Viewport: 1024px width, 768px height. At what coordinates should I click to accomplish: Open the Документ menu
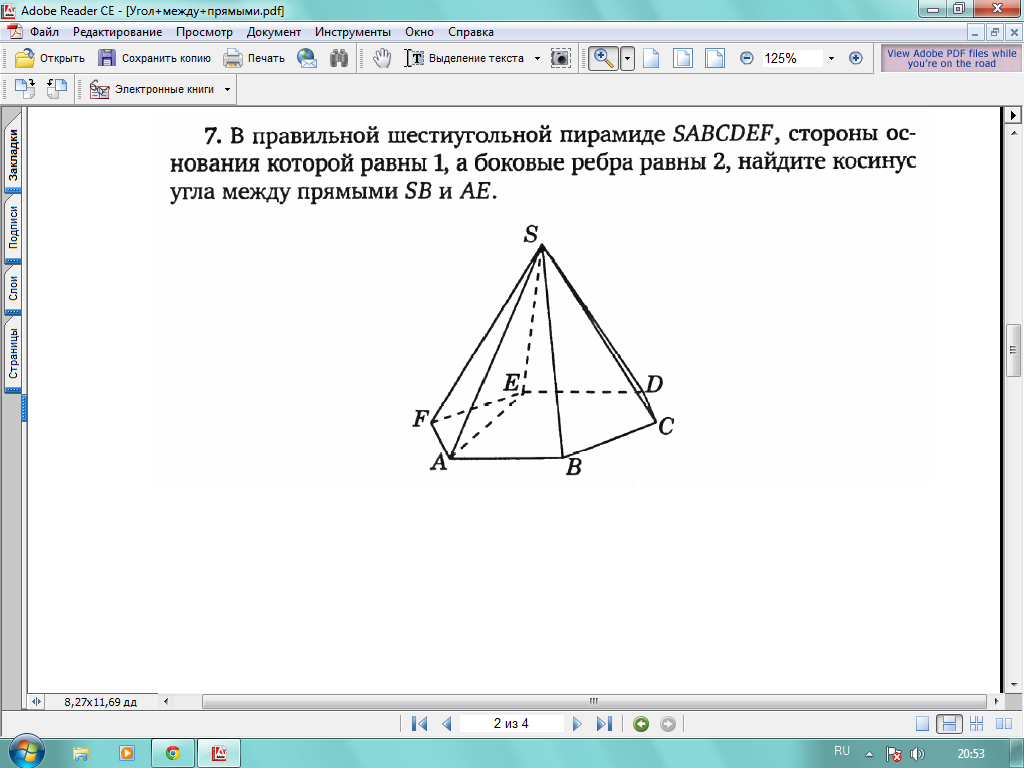274,31
